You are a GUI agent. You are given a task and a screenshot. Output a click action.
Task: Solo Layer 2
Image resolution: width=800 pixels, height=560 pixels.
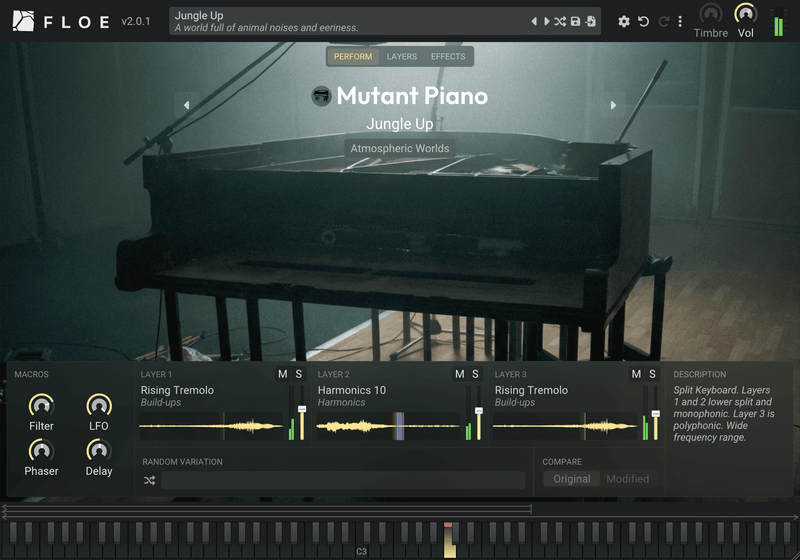click(x=476, y=374)
